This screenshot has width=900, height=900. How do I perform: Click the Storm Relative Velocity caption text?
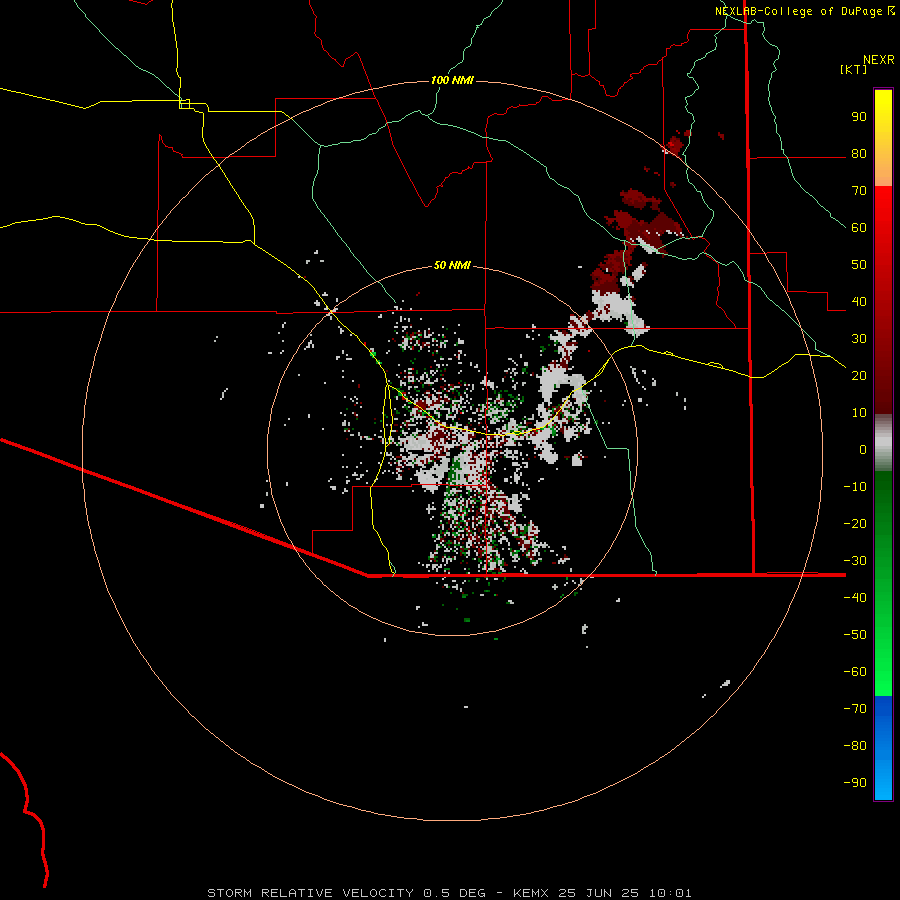point(449,893)
